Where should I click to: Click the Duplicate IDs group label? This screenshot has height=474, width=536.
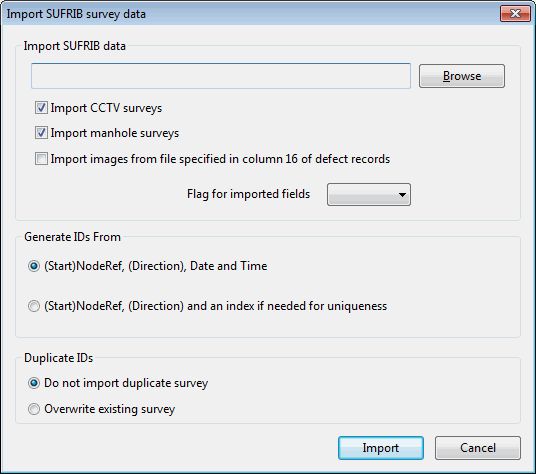(x=58, y=358)
